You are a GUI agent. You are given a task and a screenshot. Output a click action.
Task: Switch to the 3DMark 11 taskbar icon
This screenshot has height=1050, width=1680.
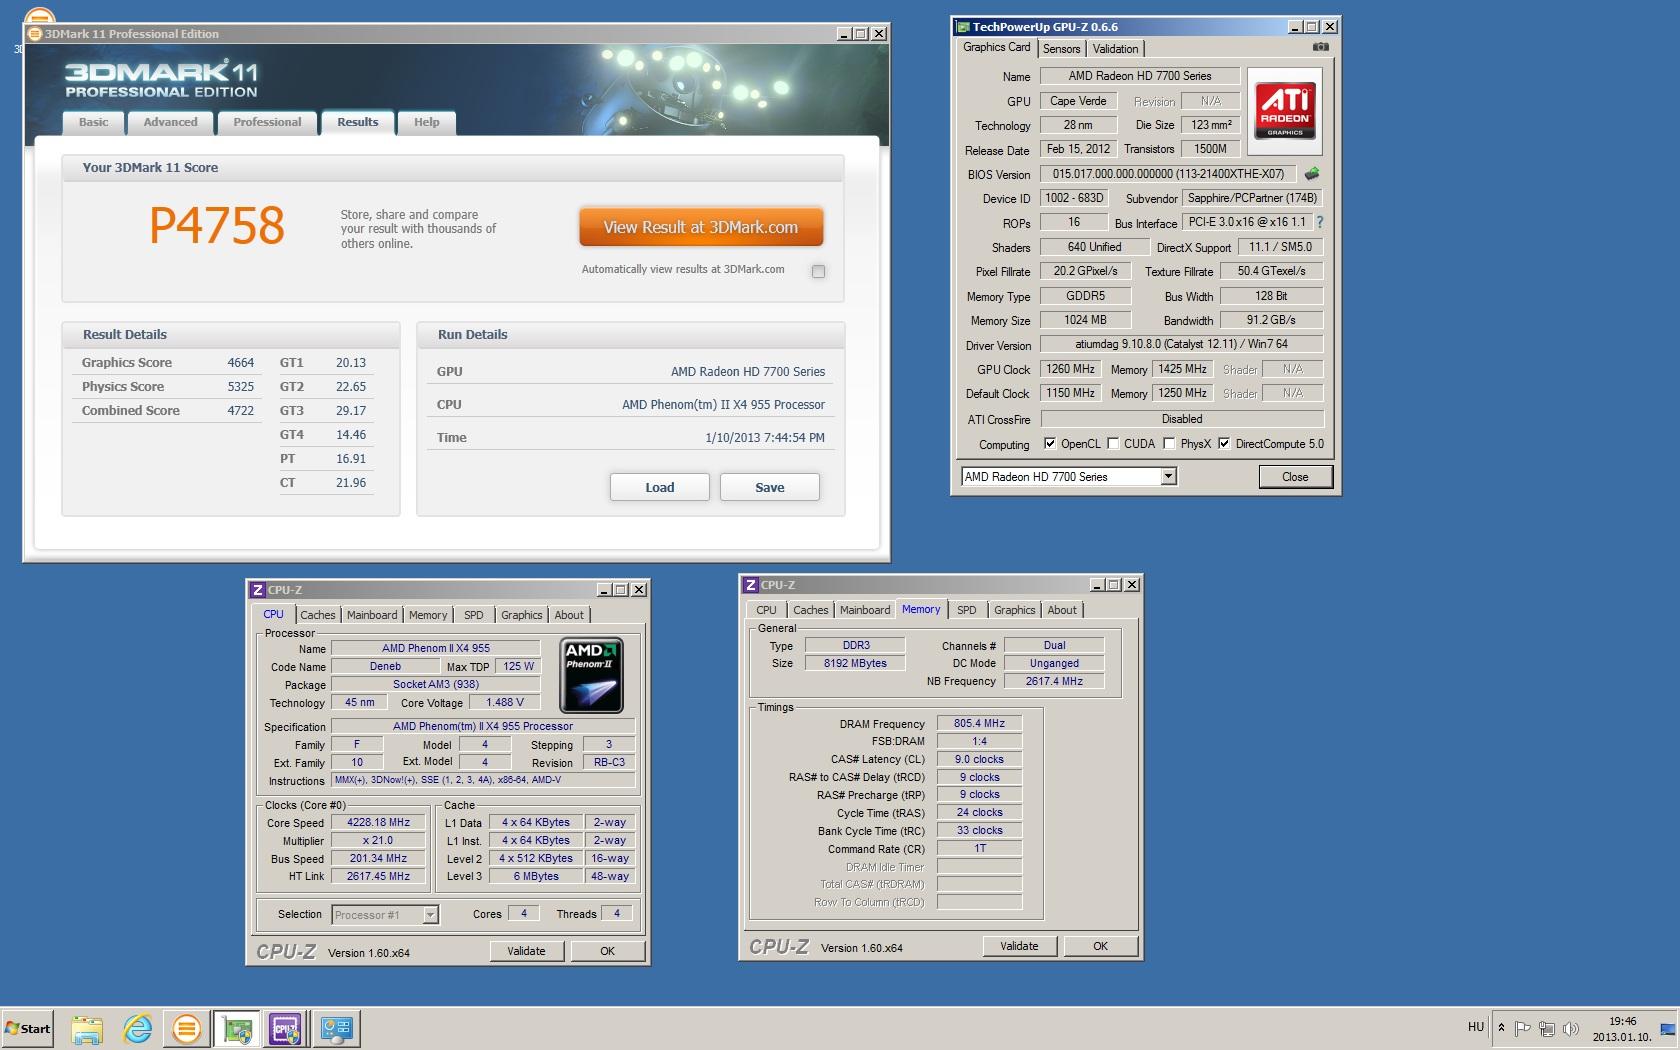pyautogui.click(x=186, y=1028)
